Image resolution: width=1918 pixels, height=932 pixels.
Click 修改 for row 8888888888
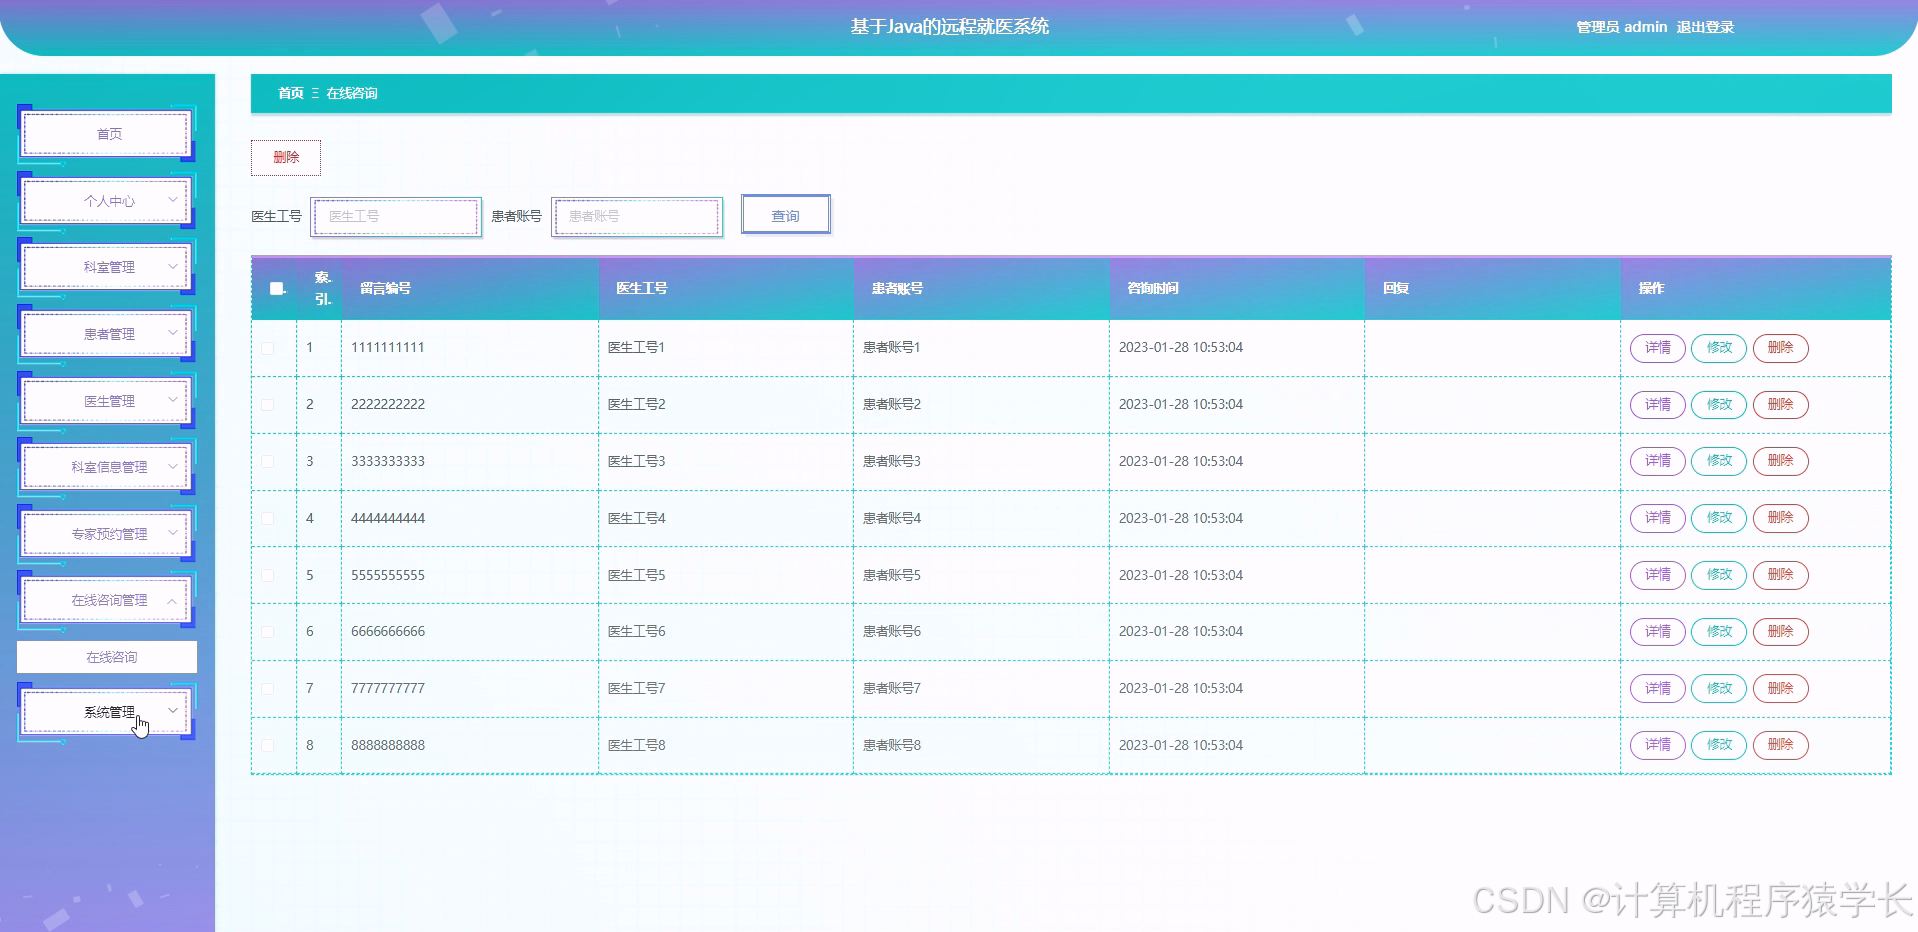1719,745
